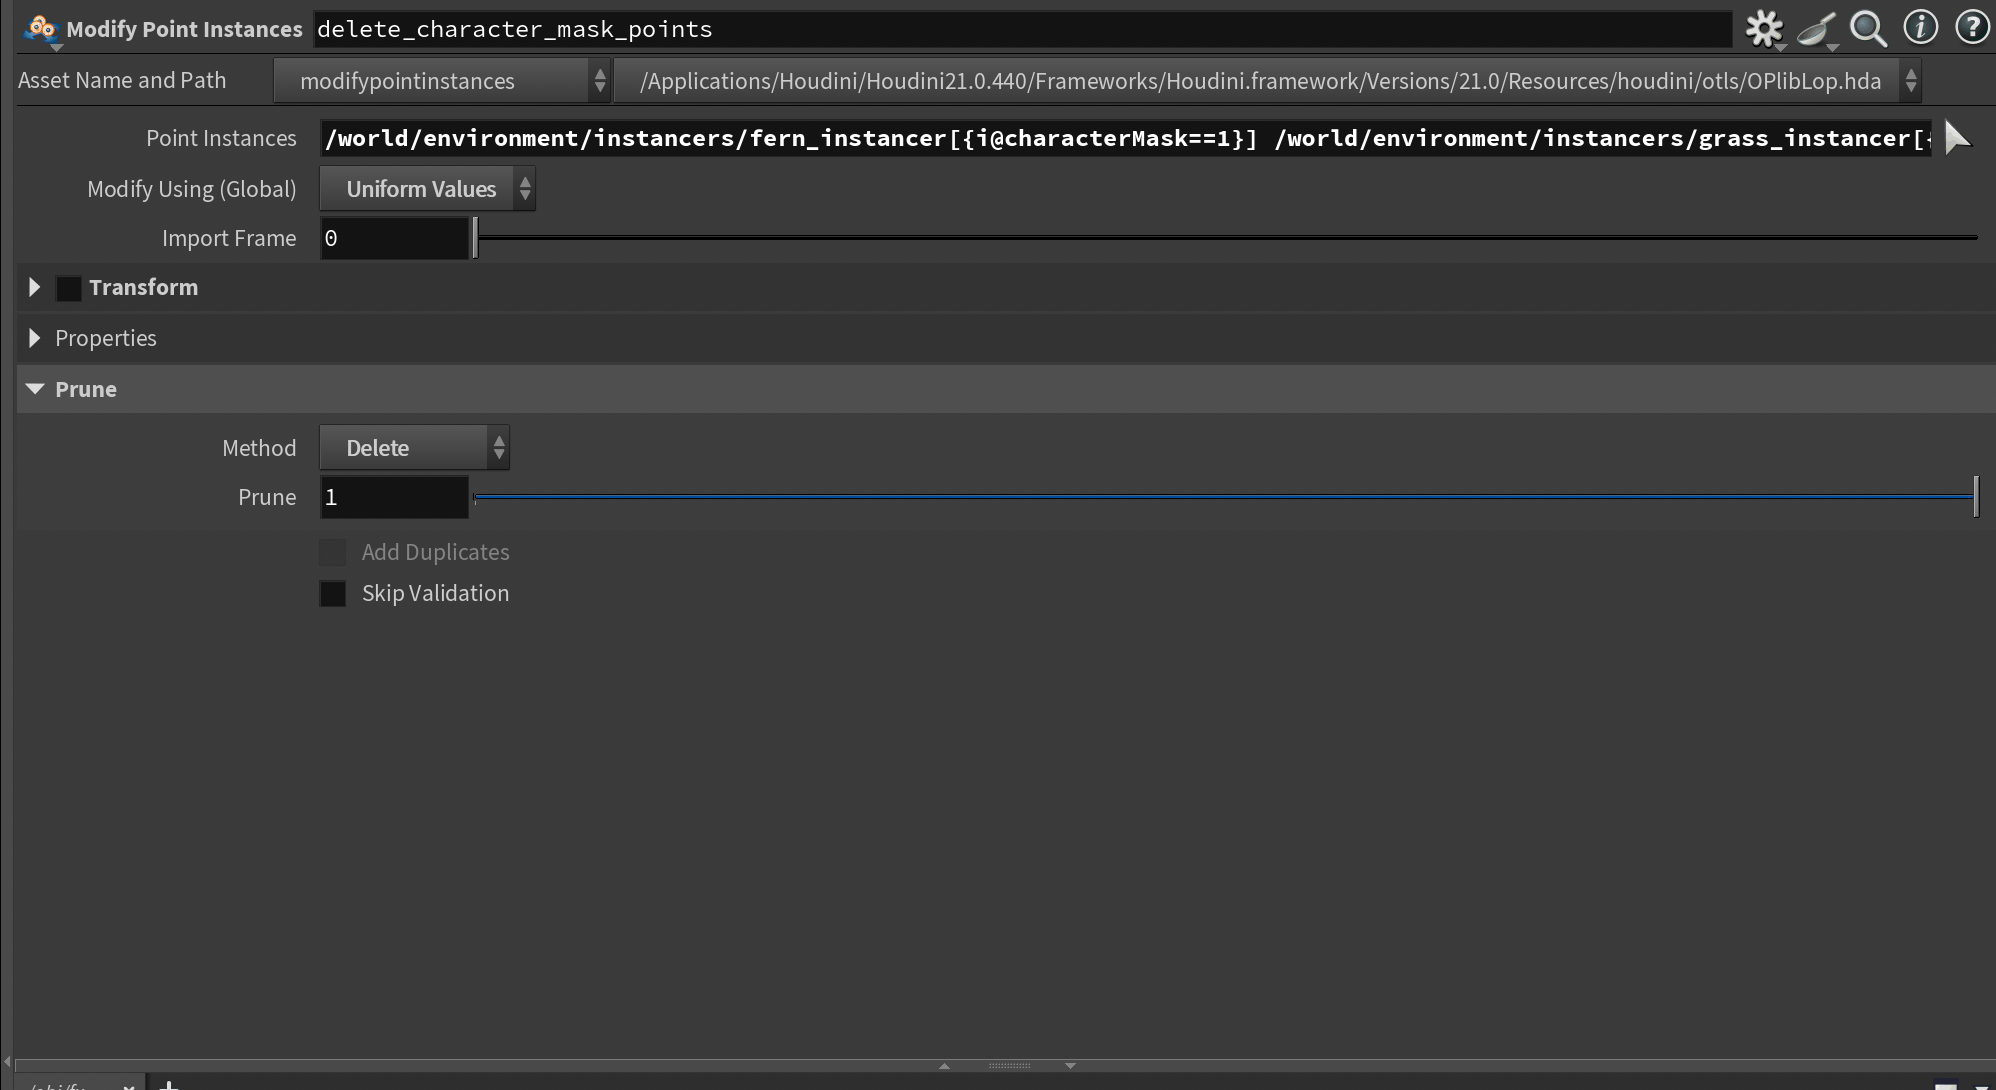Open the Modify Using (Global) Uniform Values dropdown
The width and height of the screenshot is (1996, 1090).
pyautogui.click(x=427, y=189)
